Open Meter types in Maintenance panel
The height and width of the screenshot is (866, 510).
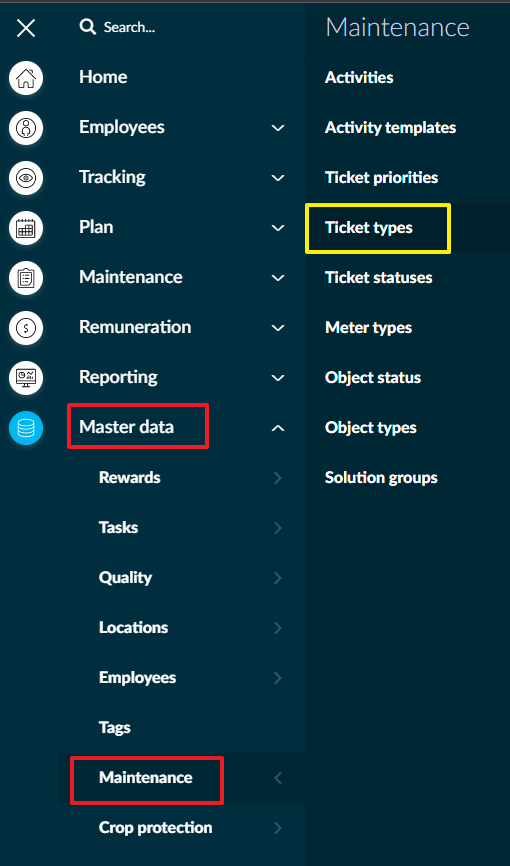click(x=368, y=328)
